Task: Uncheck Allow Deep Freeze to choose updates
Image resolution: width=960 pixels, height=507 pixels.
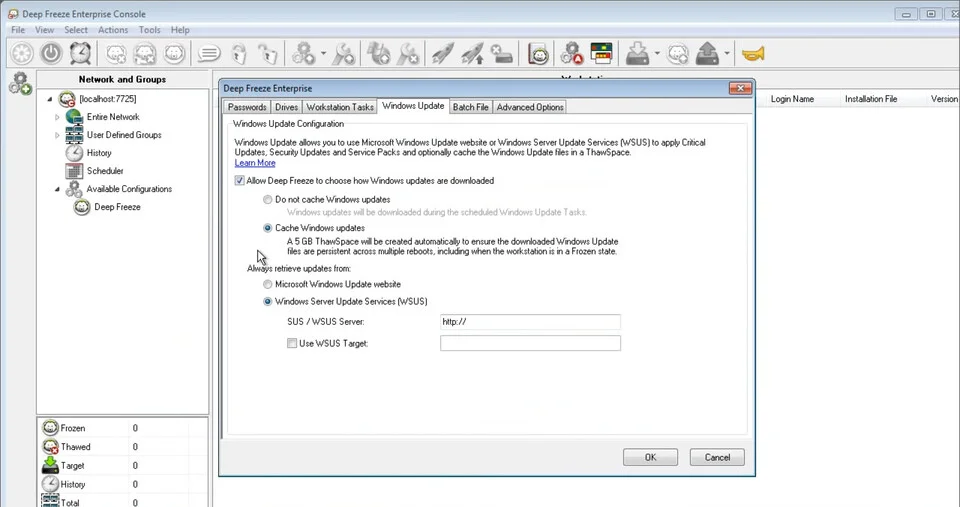Action: [239, 181]
